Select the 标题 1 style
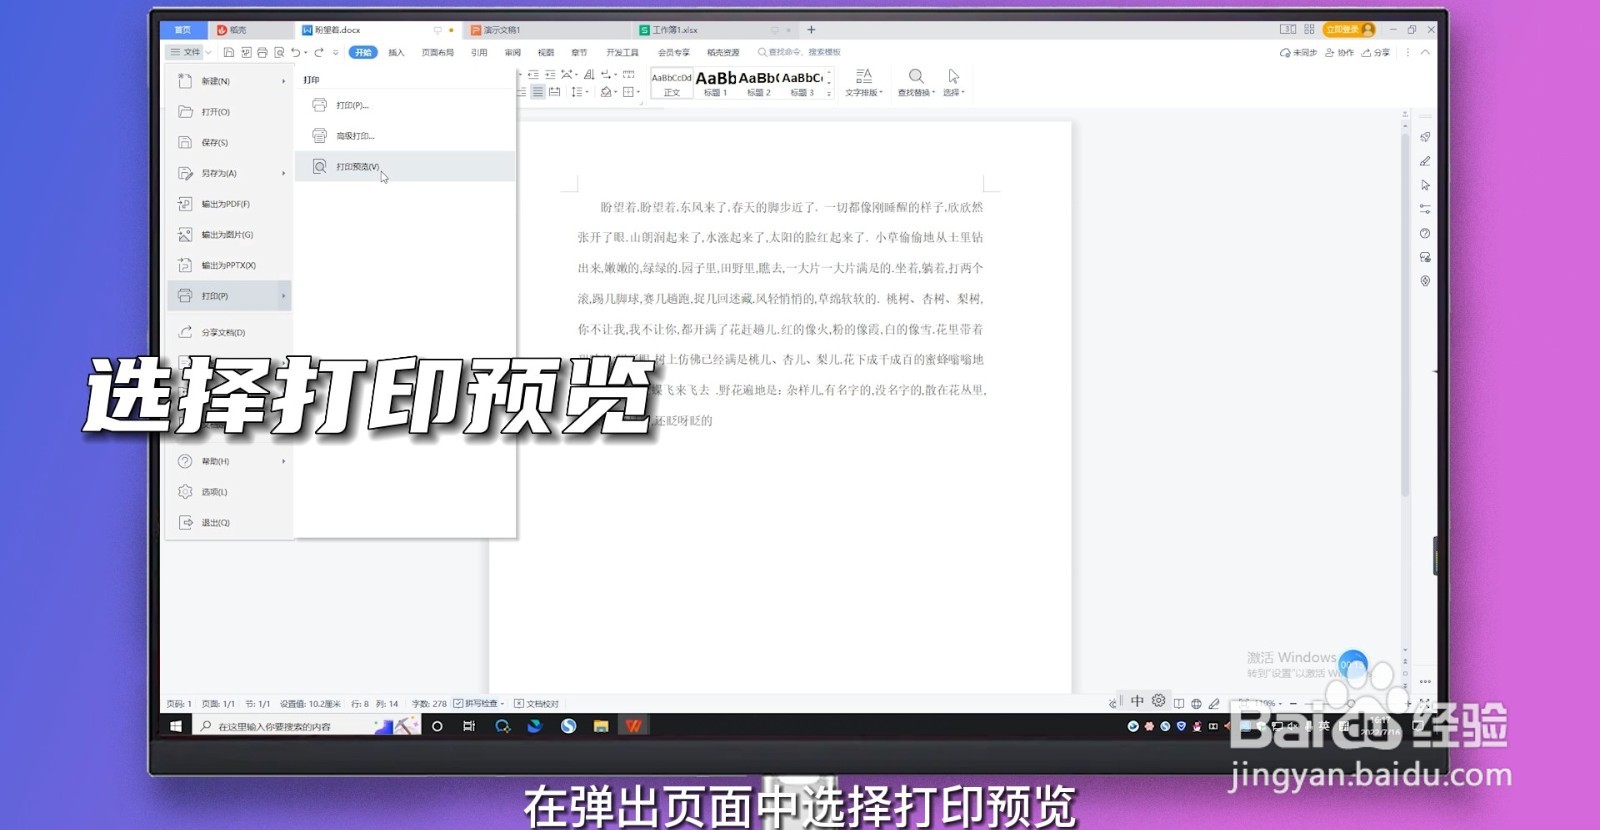 pyautogui.click(x=715, y=84)
